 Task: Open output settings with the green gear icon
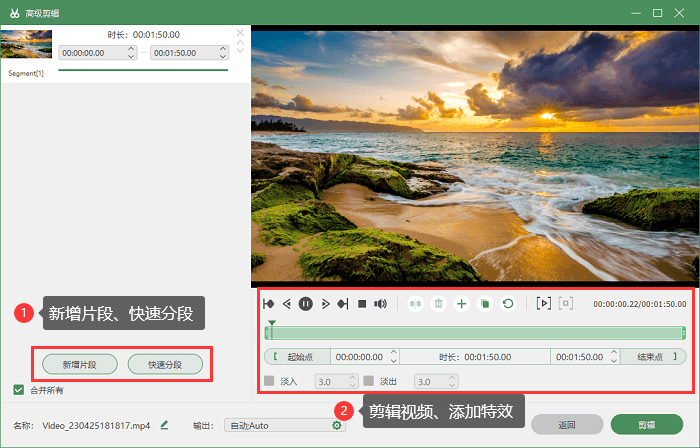(337, 425)
